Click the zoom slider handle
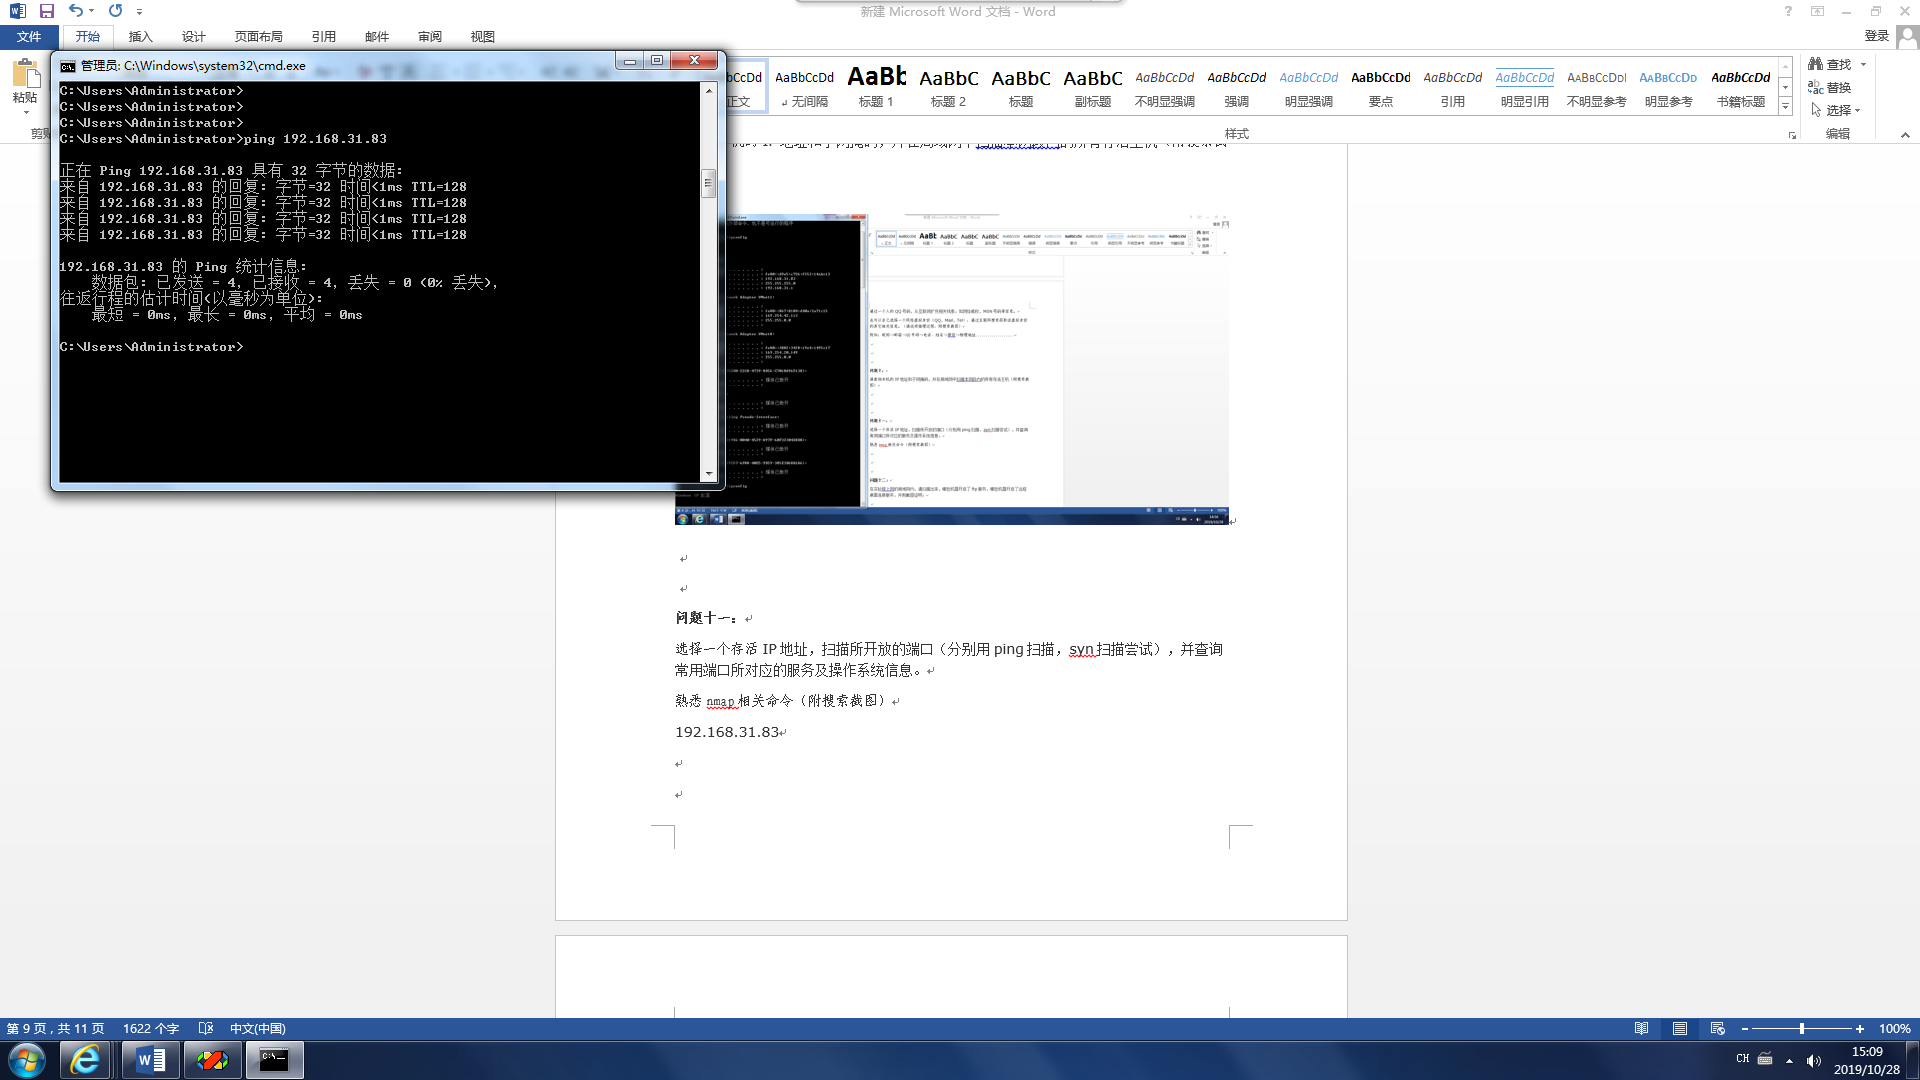This screenshot has height=1080, width=1920. coord(1801,1028)
